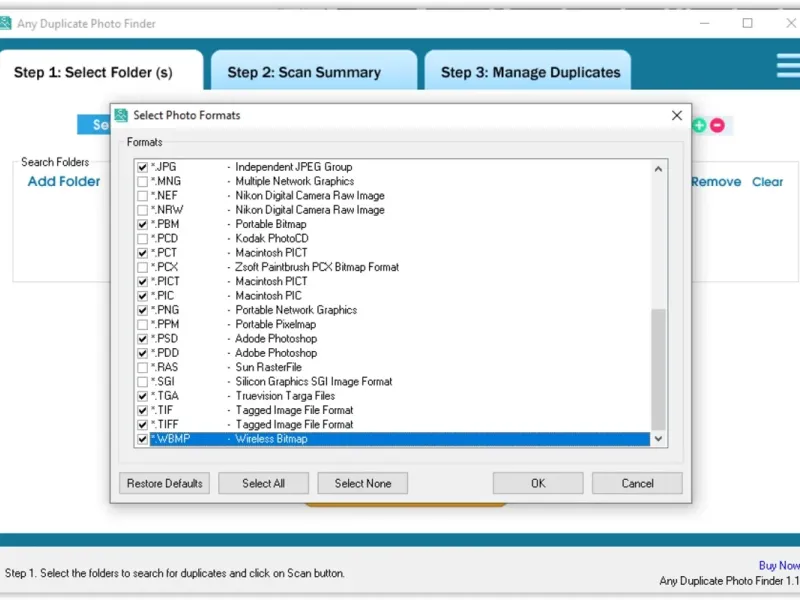
Task: Click the Select Photo Formats dialog icon
Action: coord(121,115)
